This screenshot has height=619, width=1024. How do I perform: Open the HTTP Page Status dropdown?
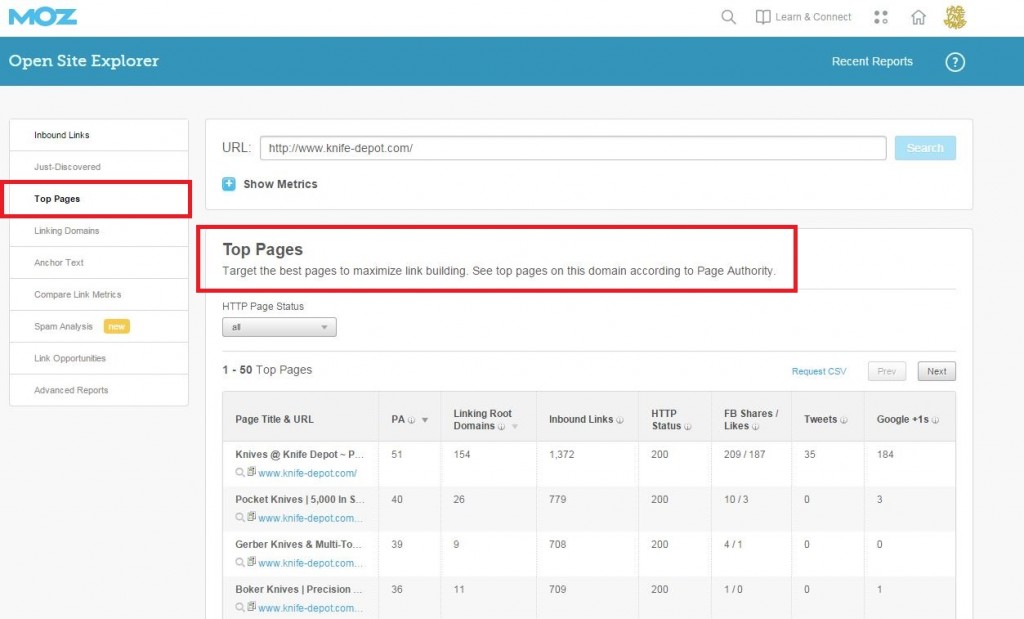click(x=279, y=327)
